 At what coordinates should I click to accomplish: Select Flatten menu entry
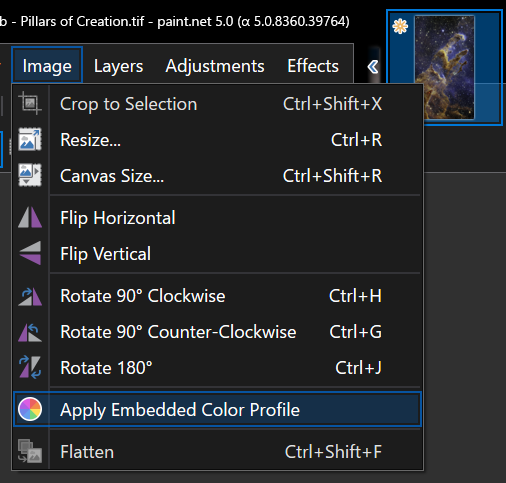[x=217, y=451]
